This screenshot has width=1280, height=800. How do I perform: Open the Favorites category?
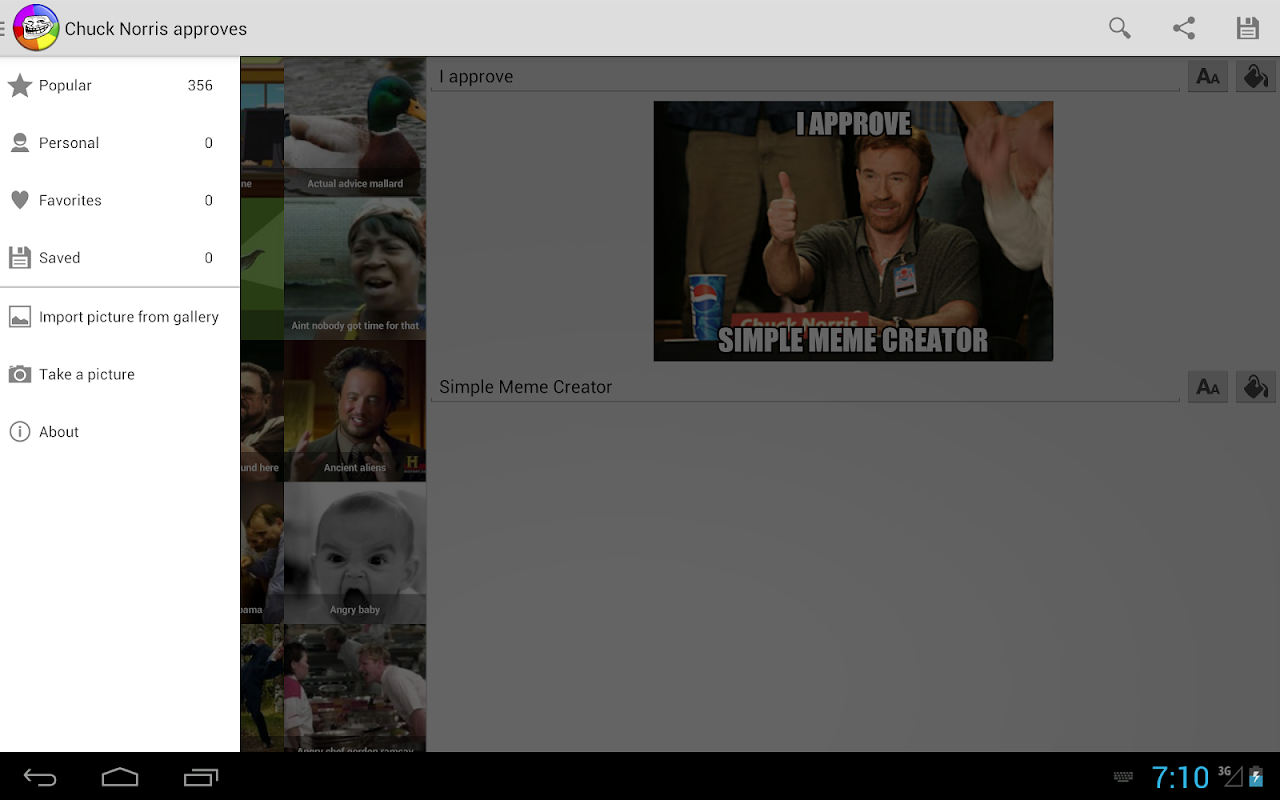[x=120, y=200]
